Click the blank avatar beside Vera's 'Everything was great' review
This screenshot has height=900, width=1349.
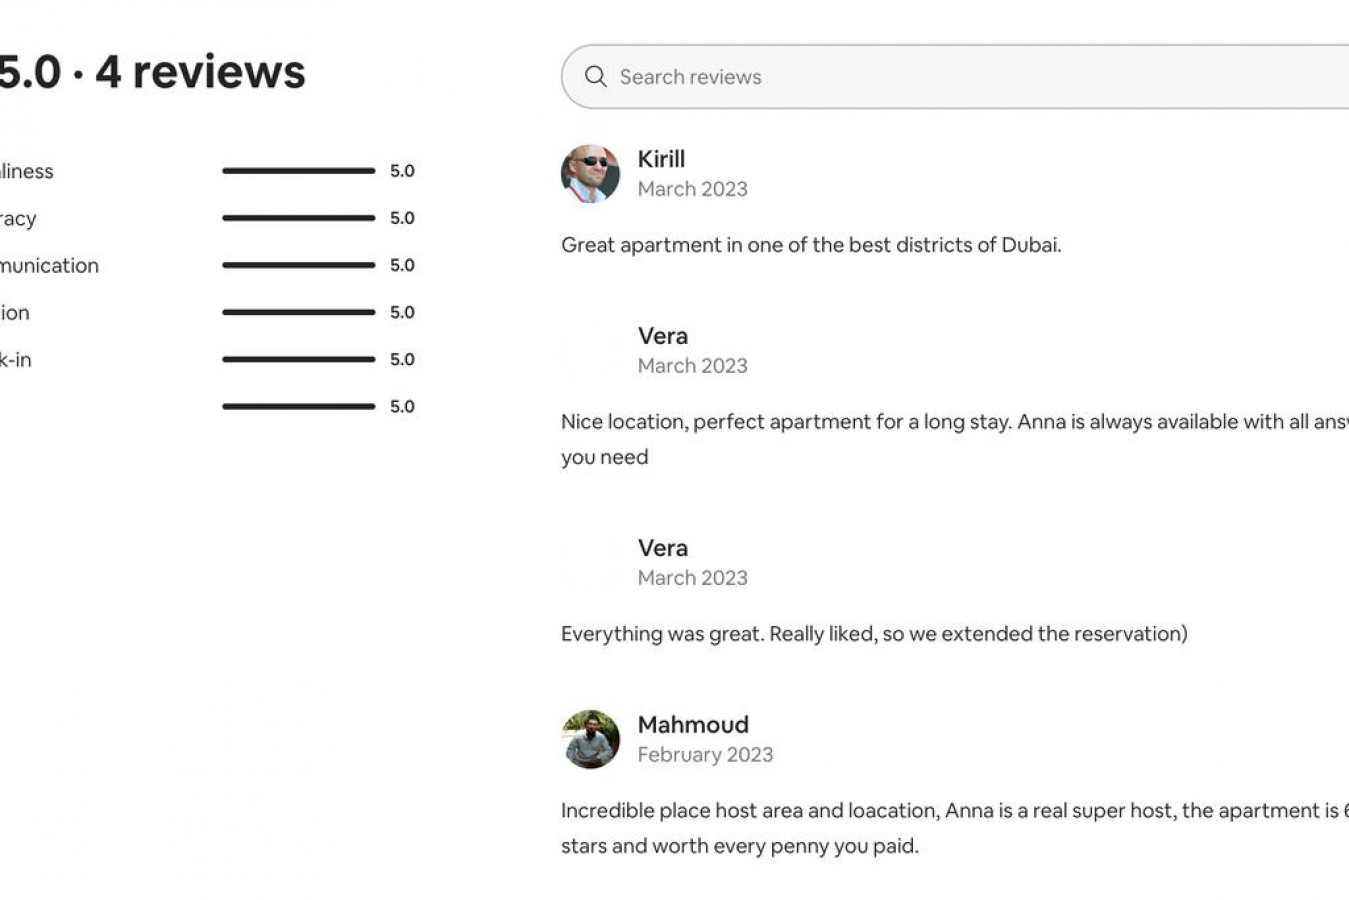pyautogui.click(x=590, y=563)
